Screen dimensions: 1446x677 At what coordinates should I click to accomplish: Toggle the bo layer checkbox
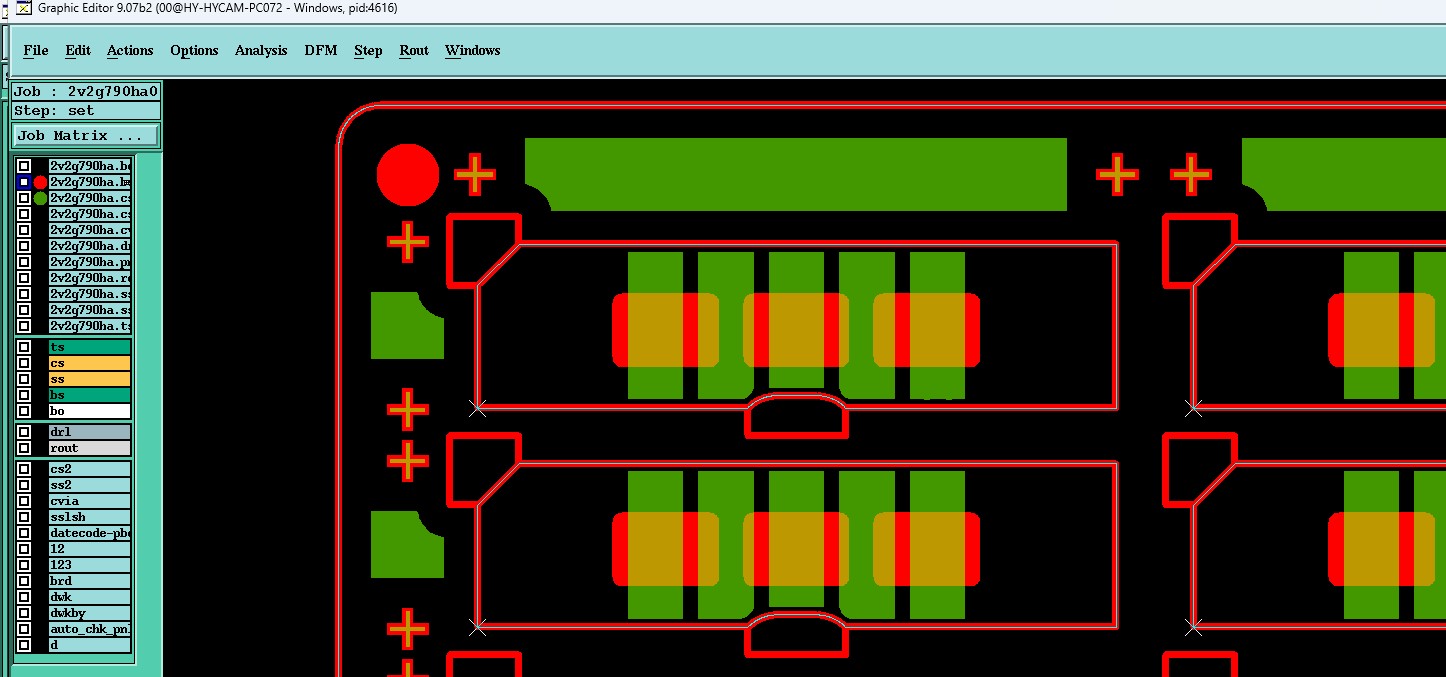[x=24, y=411]
